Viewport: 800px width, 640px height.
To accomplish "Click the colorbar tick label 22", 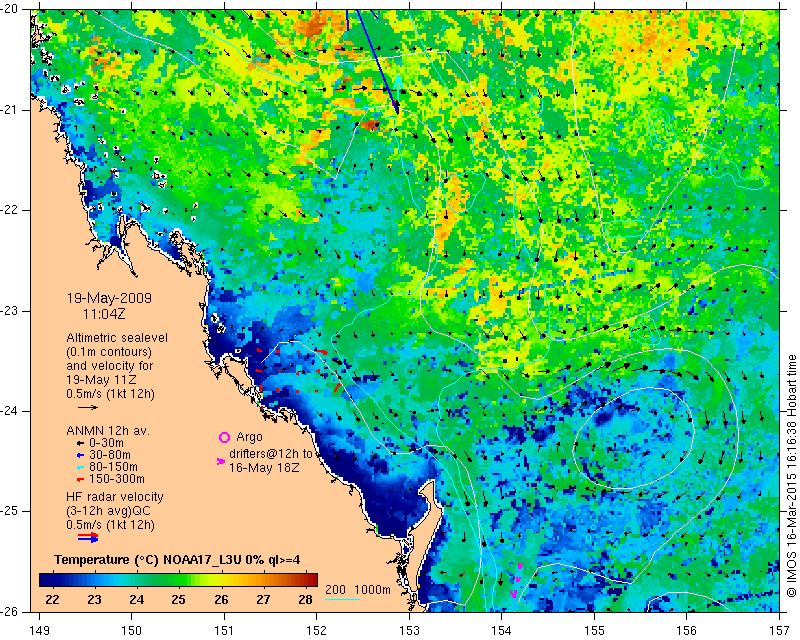I will coord(53,600).
